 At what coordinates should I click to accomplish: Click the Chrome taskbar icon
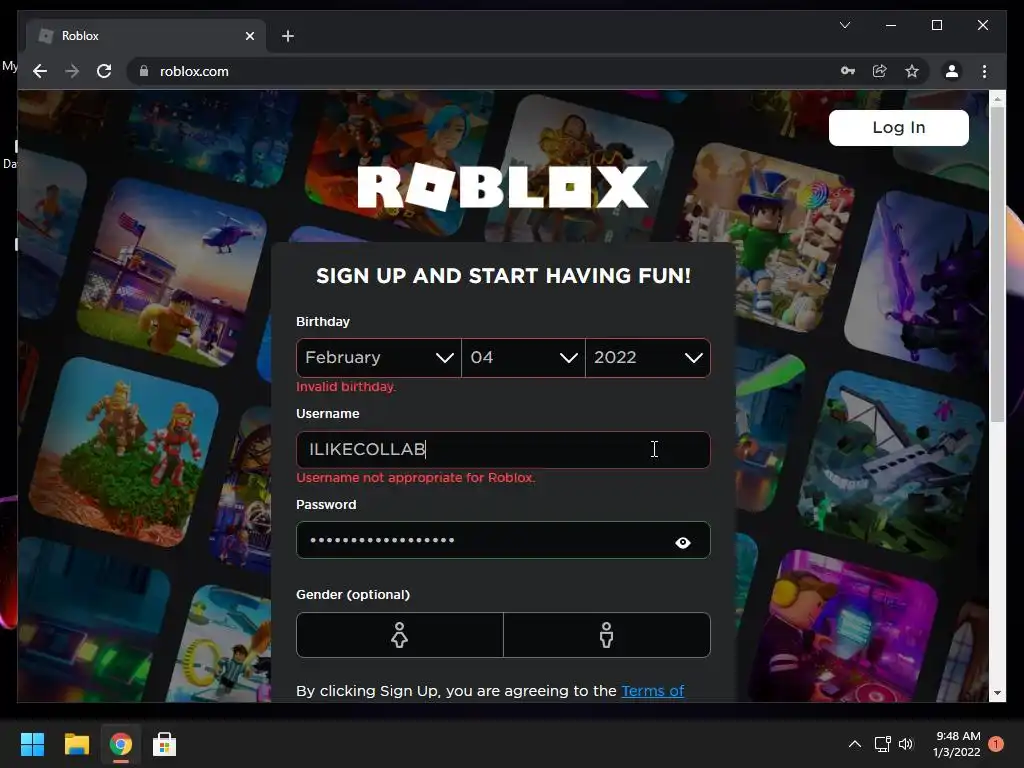(121, 744)
